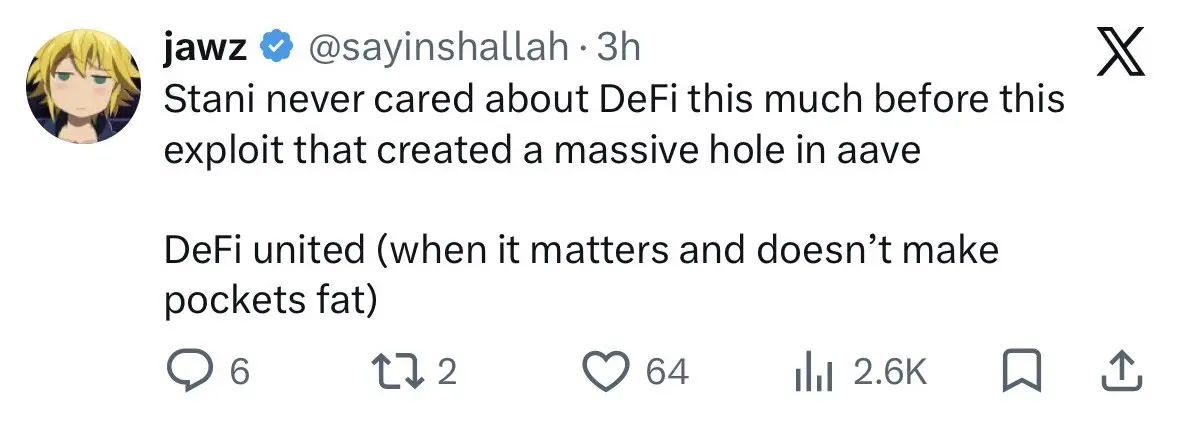
Task: Click the "pockets fat)" text line
Action: pos(268,300)
